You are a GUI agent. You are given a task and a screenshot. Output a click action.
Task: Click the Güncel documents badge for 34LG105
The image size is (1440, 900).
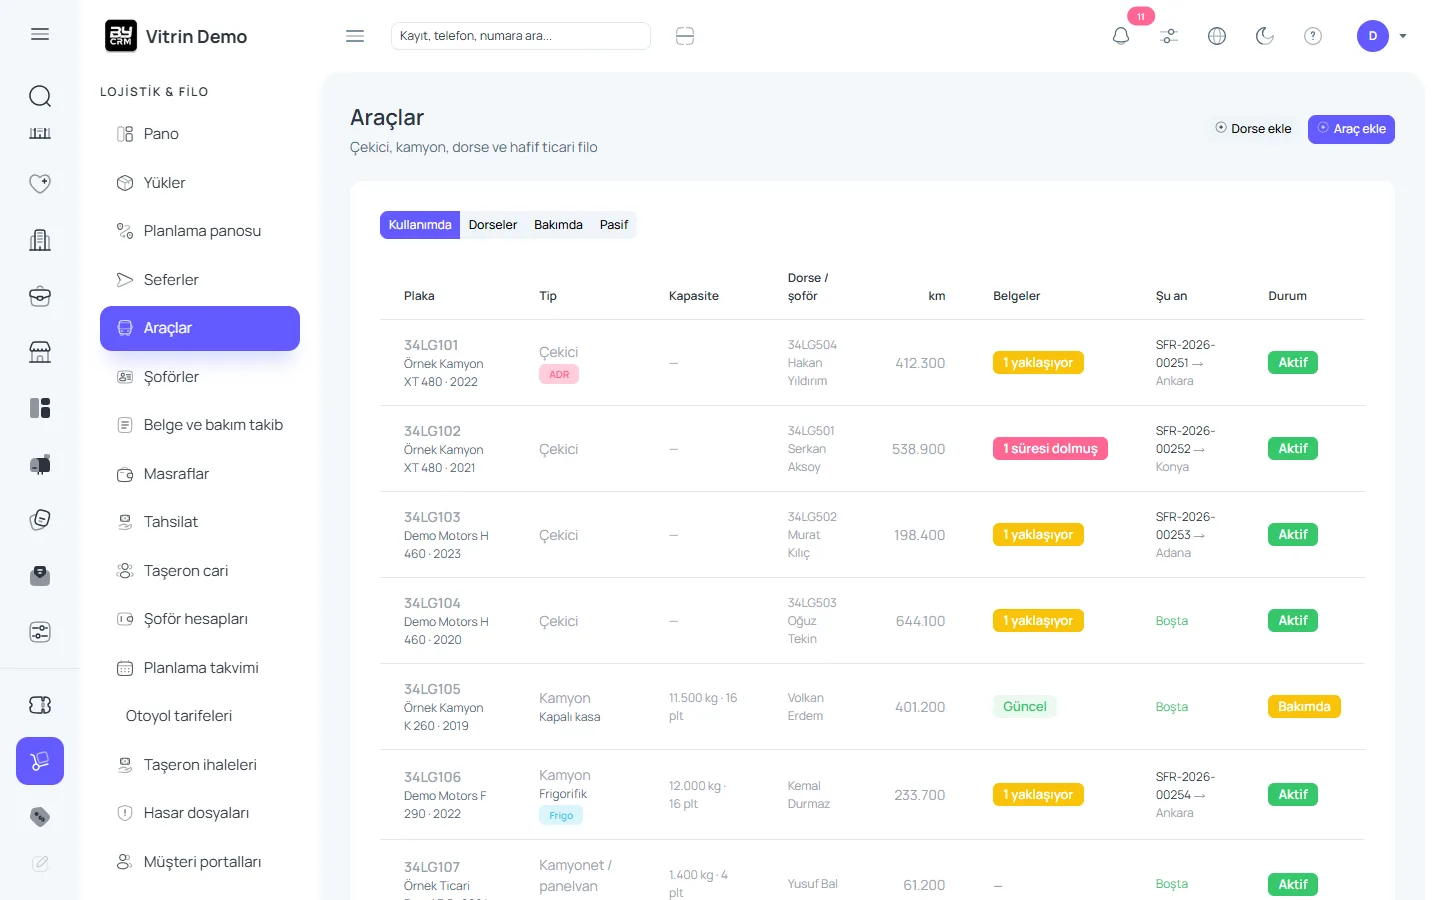(x=1025, y=707)
